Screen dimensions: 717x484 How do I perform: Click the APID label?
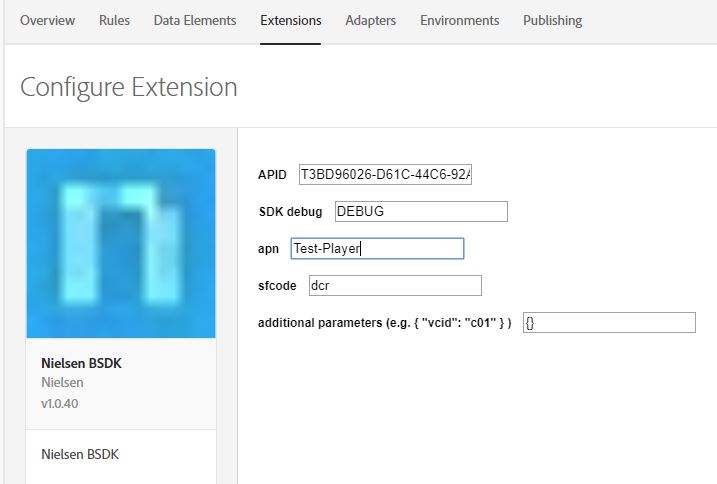pyautogui.click(x=272, y=175)
